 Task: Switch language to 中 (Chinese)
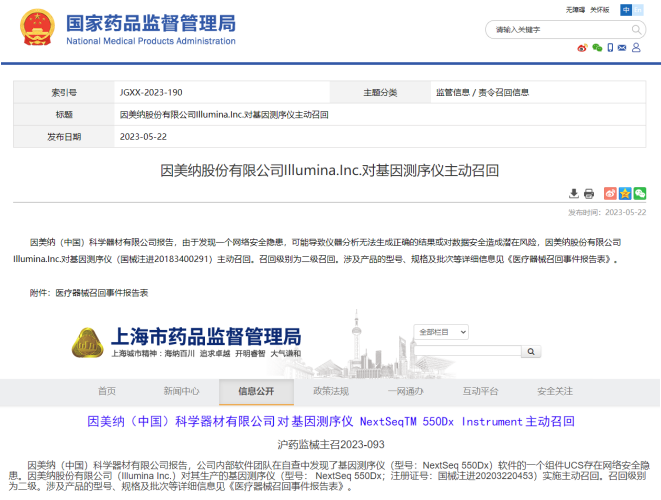tap(626, 9)
